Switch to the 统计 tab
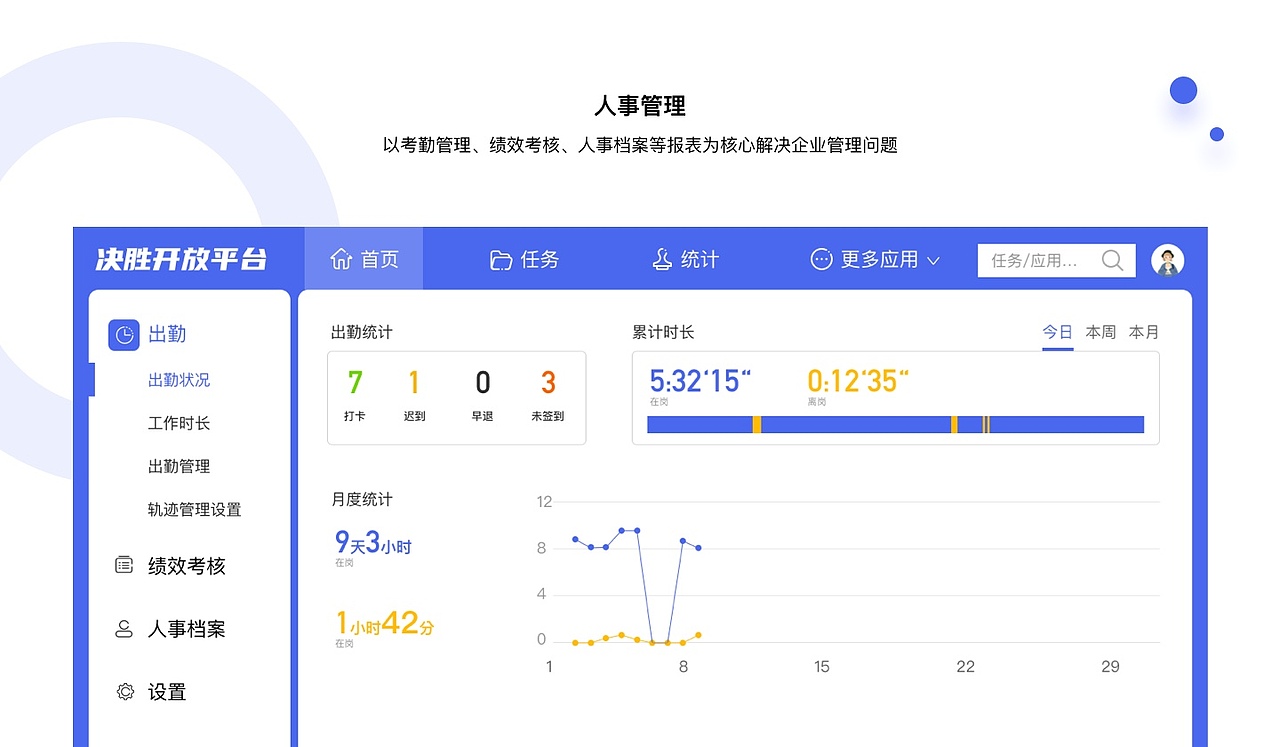Image resolution: width=1280 pixels, height=747 pixels. [686, 259]
